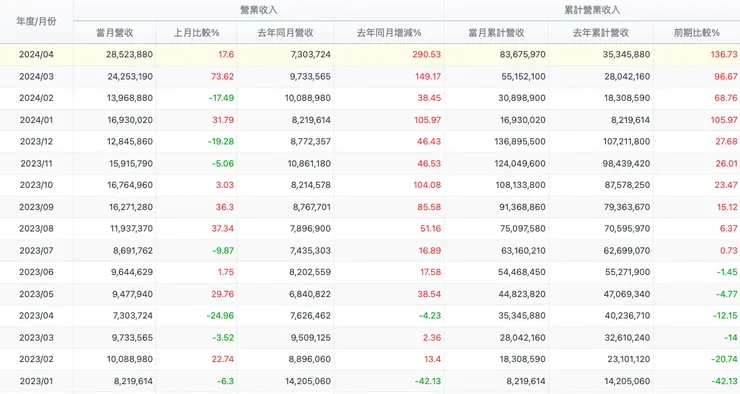The image size is (740, 394).
Task: Click last-year cumulative 40,236,710
Action: [x=627, y=316]
